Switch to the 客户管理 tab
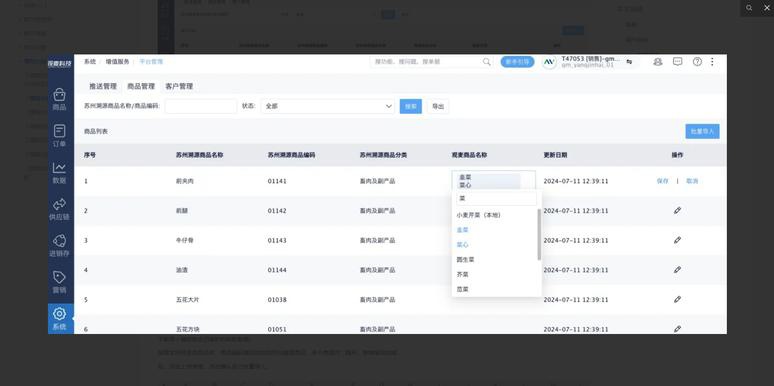 pos(179,86)
